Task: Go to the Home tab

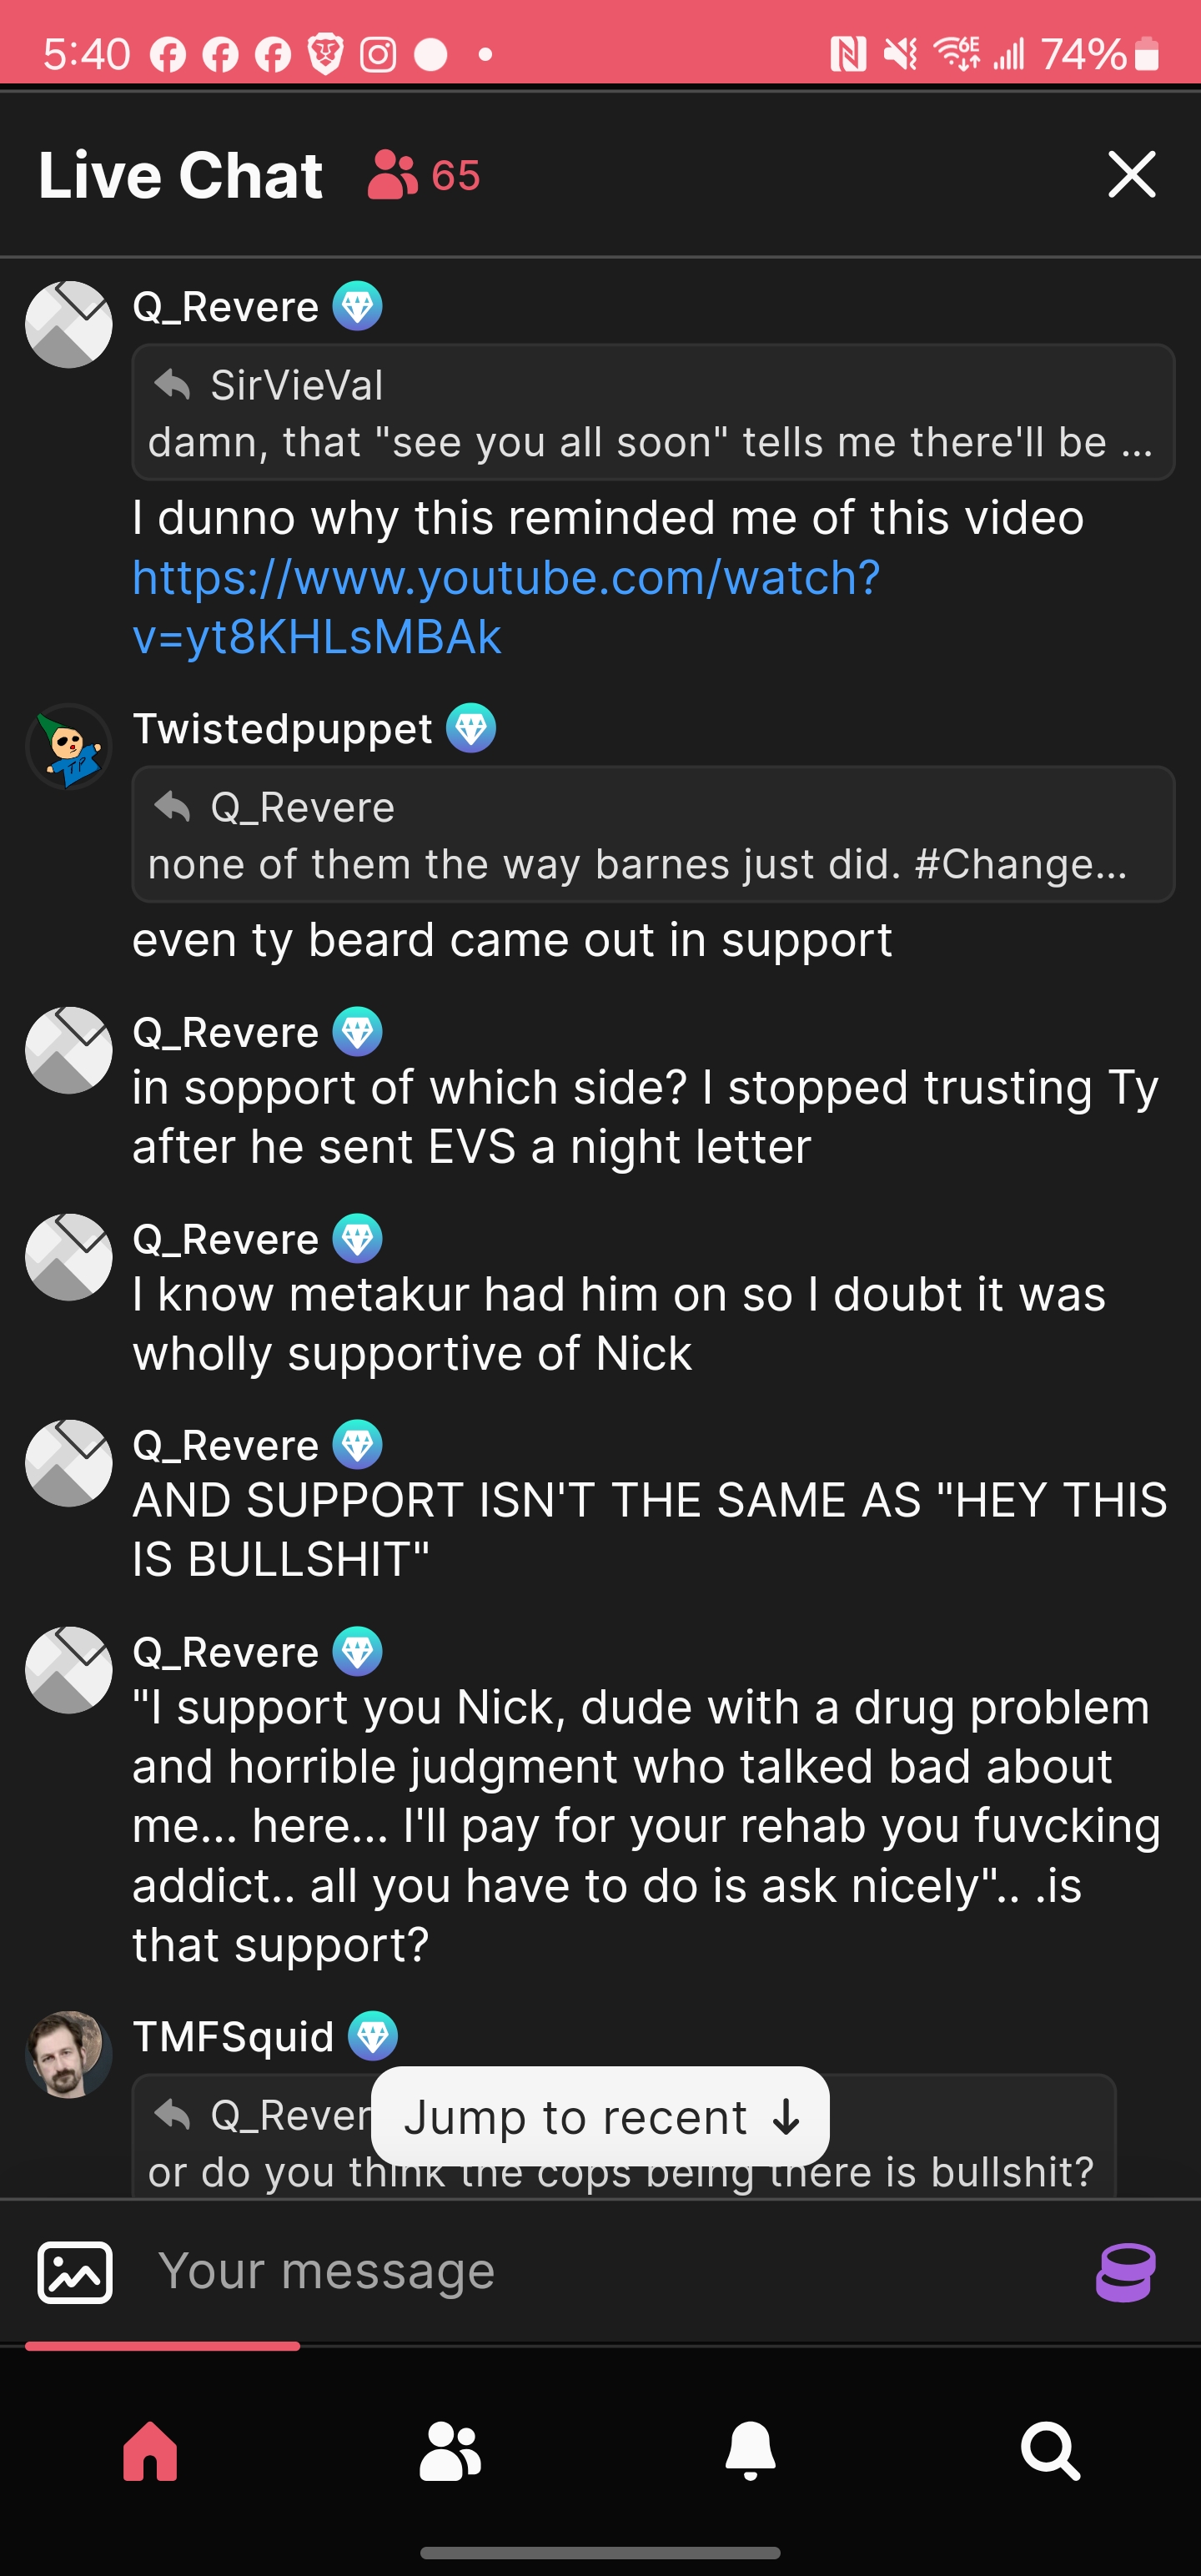Action: (x=150, y=2450)
